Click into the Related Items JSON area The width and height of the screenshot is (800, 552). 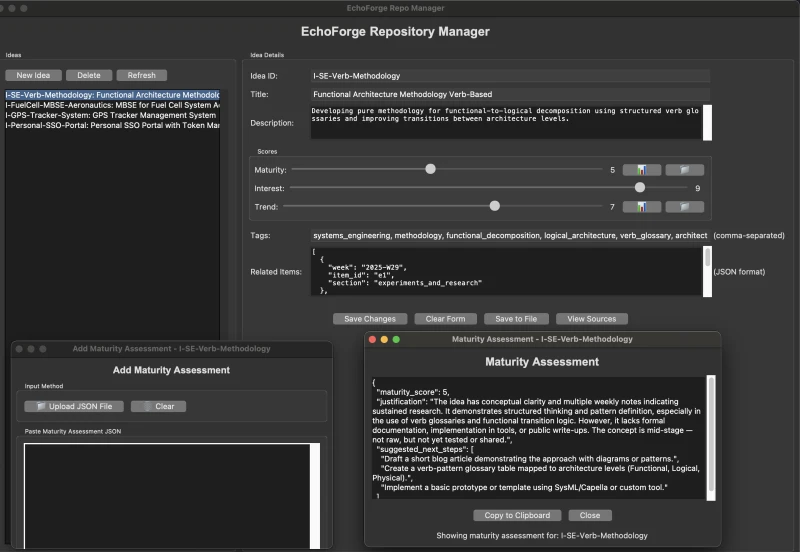(507, 271)
